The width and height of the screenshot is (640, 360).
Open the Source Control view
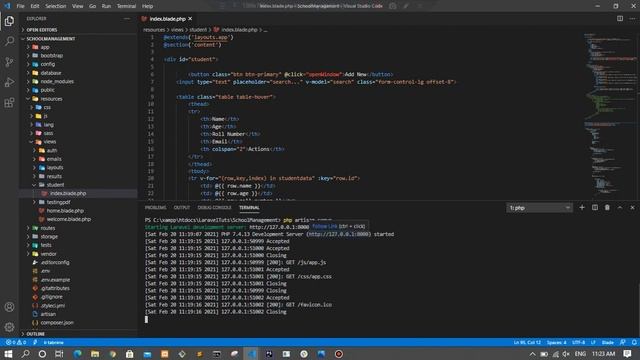pos(9,62)
